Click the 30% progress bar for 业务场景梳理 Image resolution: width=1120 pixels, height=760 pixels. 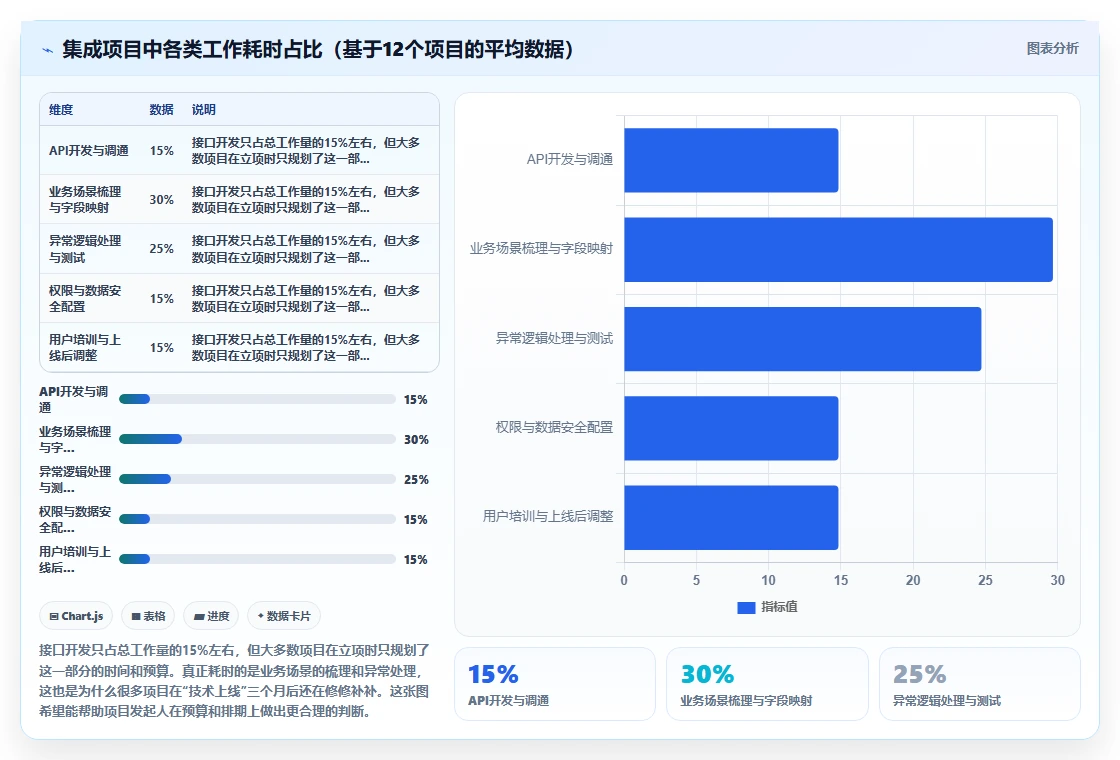coord(257,439)
